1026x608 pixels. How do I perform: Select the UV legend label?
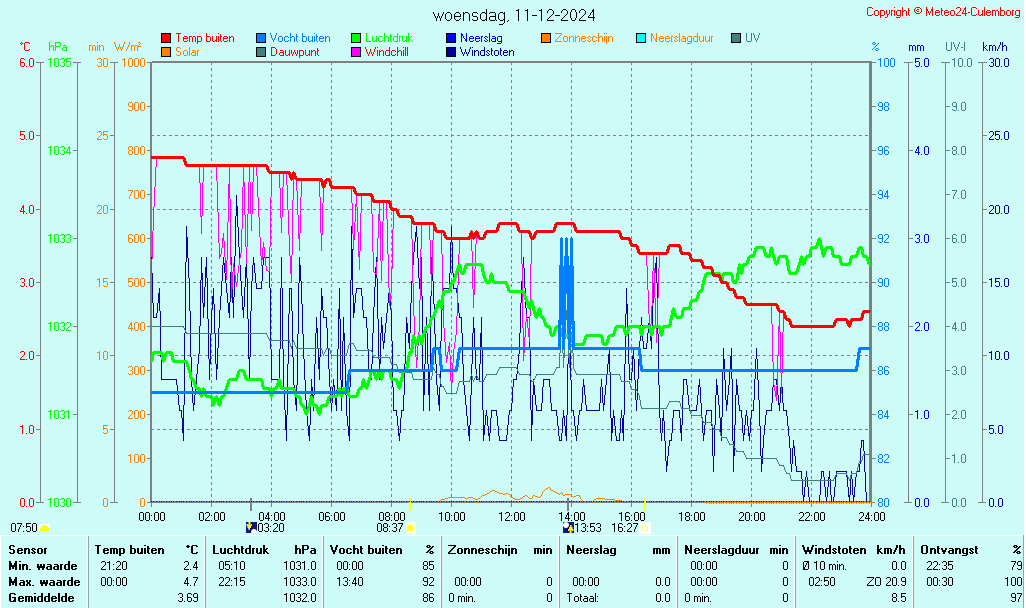(752, 38)
